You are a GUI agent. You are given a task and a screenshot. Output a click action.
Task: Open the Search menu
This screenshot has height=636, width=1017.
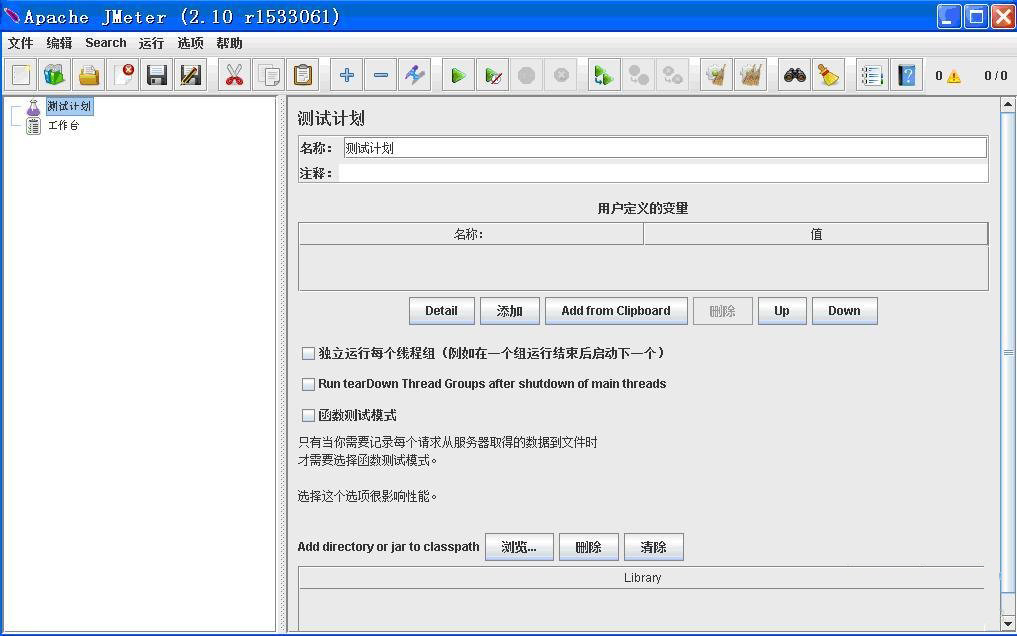105,43
